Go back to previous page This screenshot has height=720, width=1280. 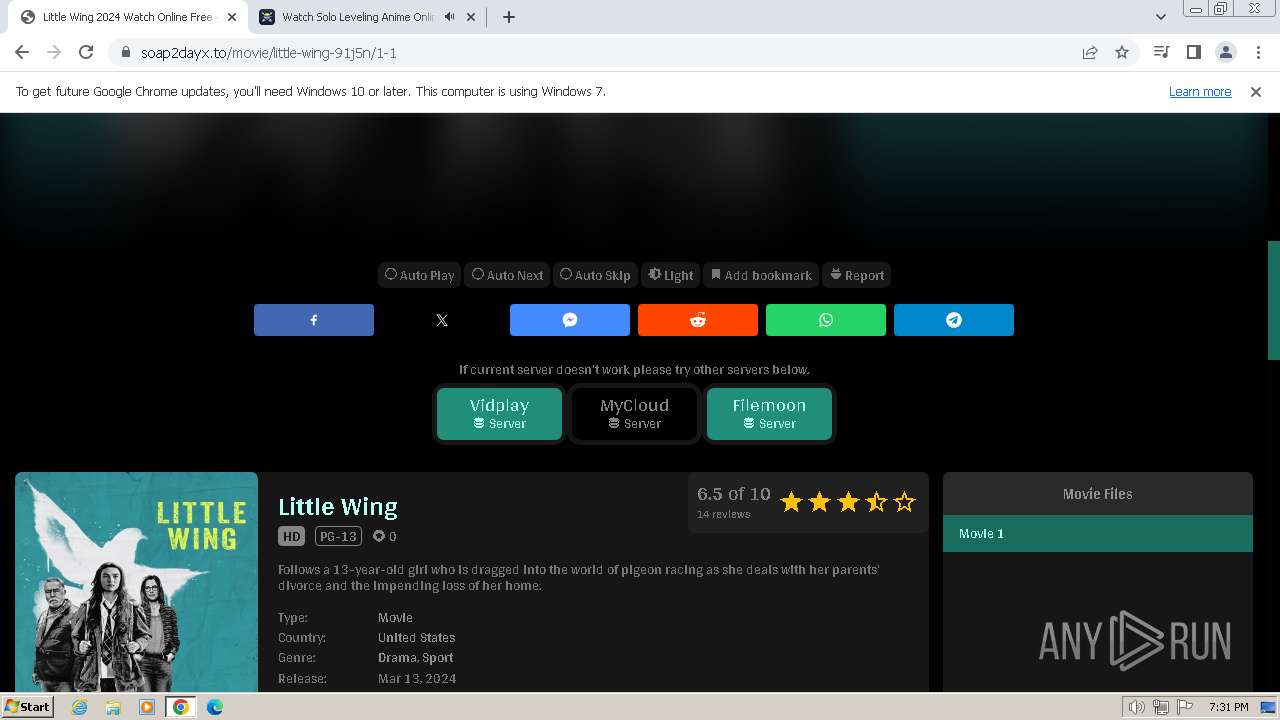point(22,53)
